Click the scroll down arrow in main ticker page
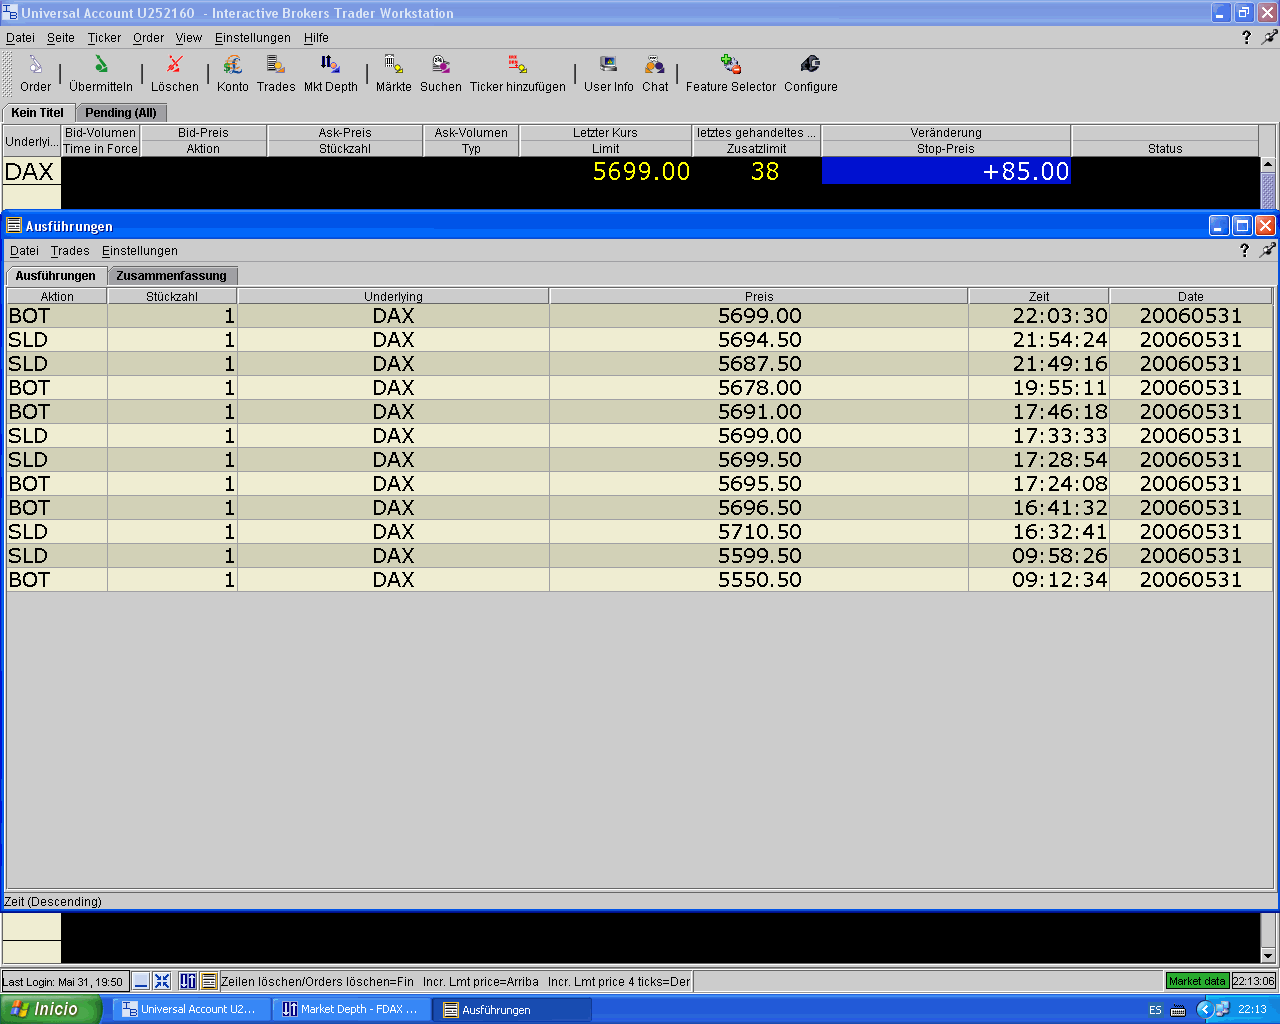1280x1024 pixels. pos(1268,955)
